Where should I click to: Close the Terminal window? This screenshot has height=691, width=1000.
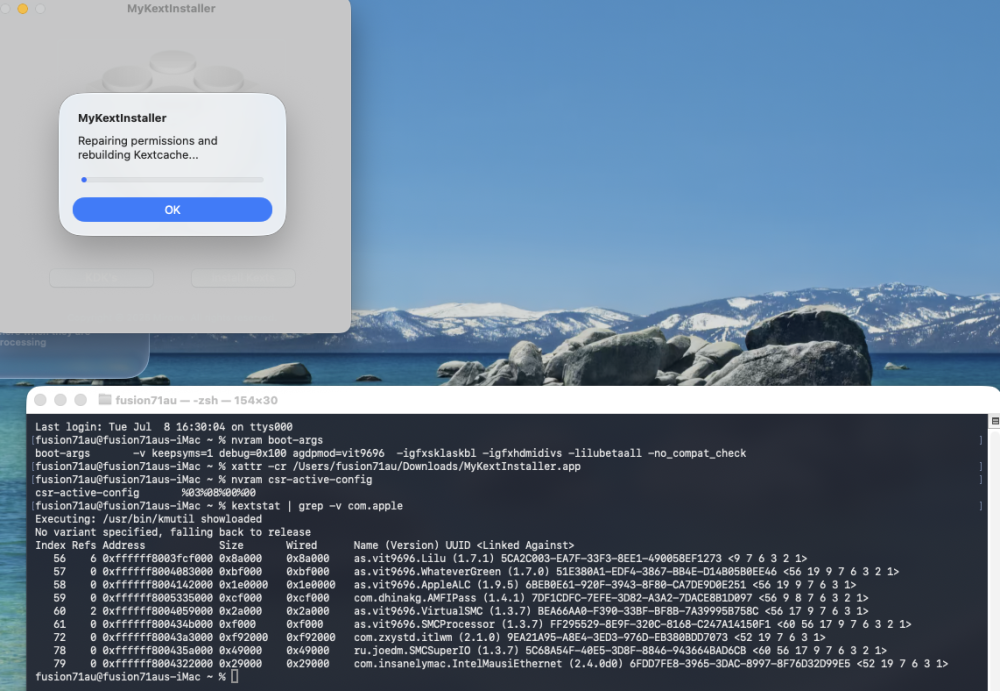(x=40, y=399)
